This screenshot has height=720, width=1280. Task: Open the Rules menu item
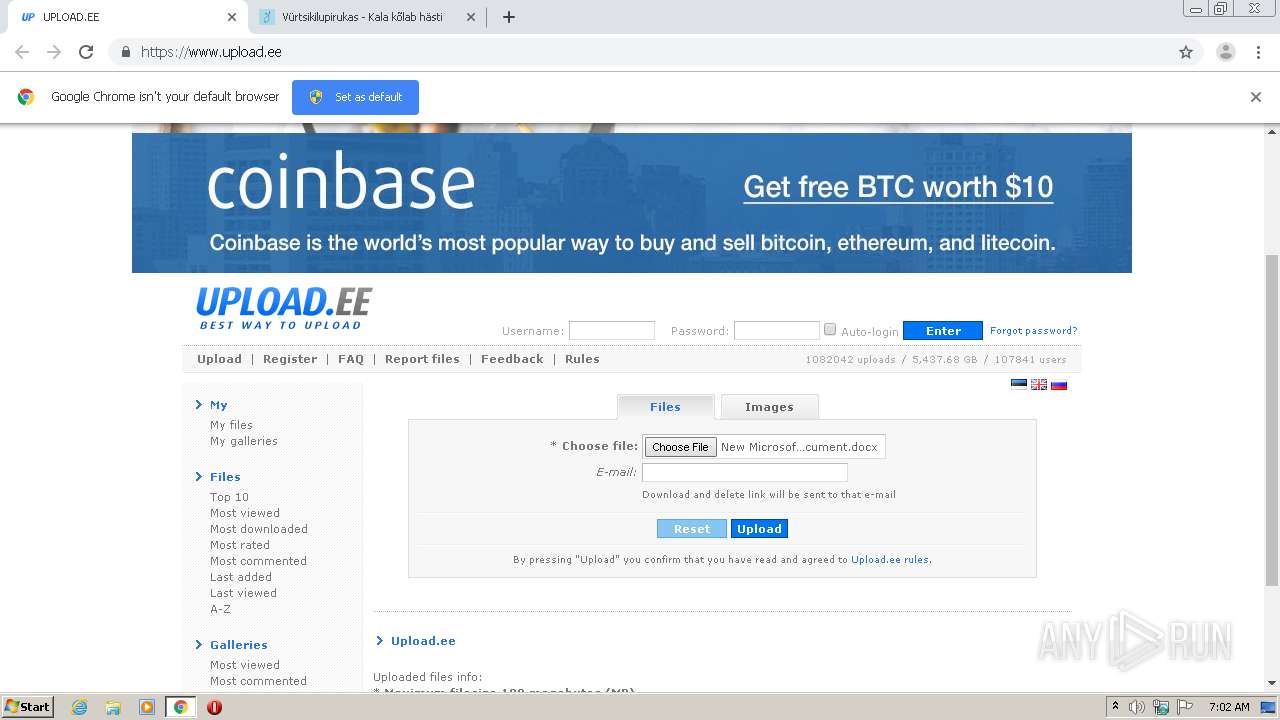tap(582, 359)
